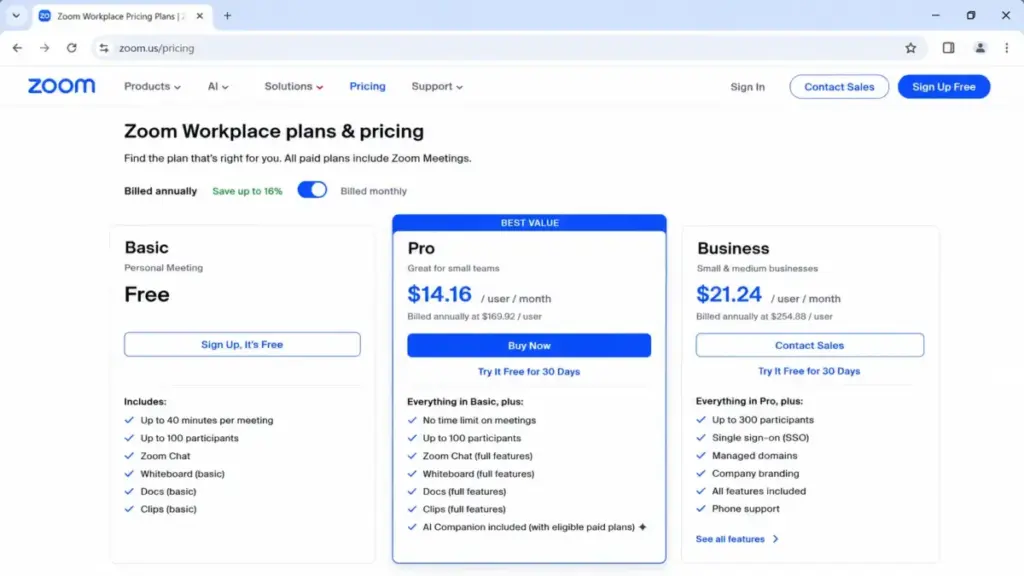Minimize the browser window
This screenshot has width=1024, height=576.
point(935,16)
